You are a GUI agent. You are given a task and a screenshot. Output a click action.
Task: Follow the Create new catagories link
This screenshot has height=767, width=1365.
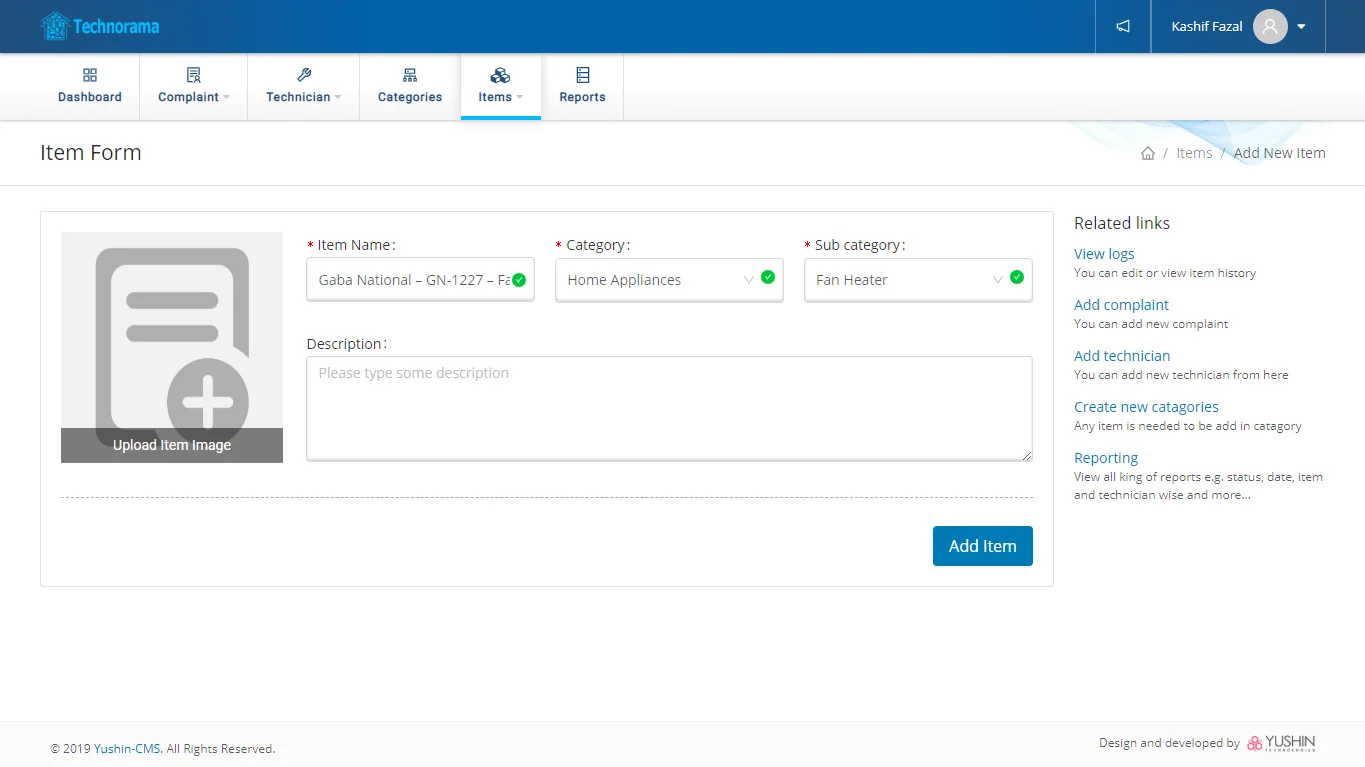(1146, 407)
